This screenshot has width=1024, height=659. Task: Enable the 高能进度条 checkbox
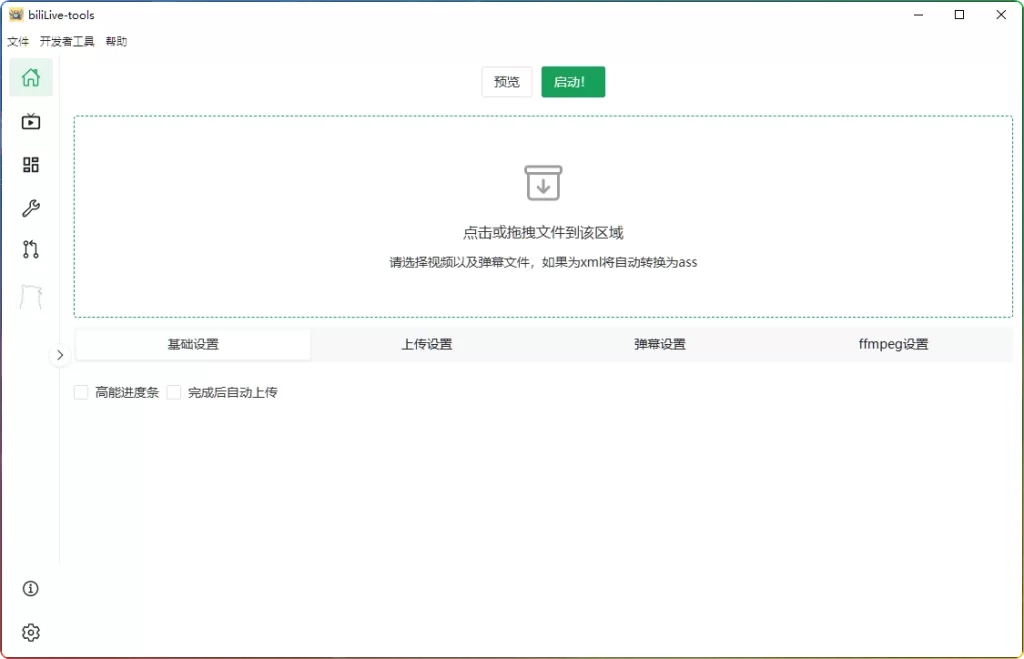point(81,392)
